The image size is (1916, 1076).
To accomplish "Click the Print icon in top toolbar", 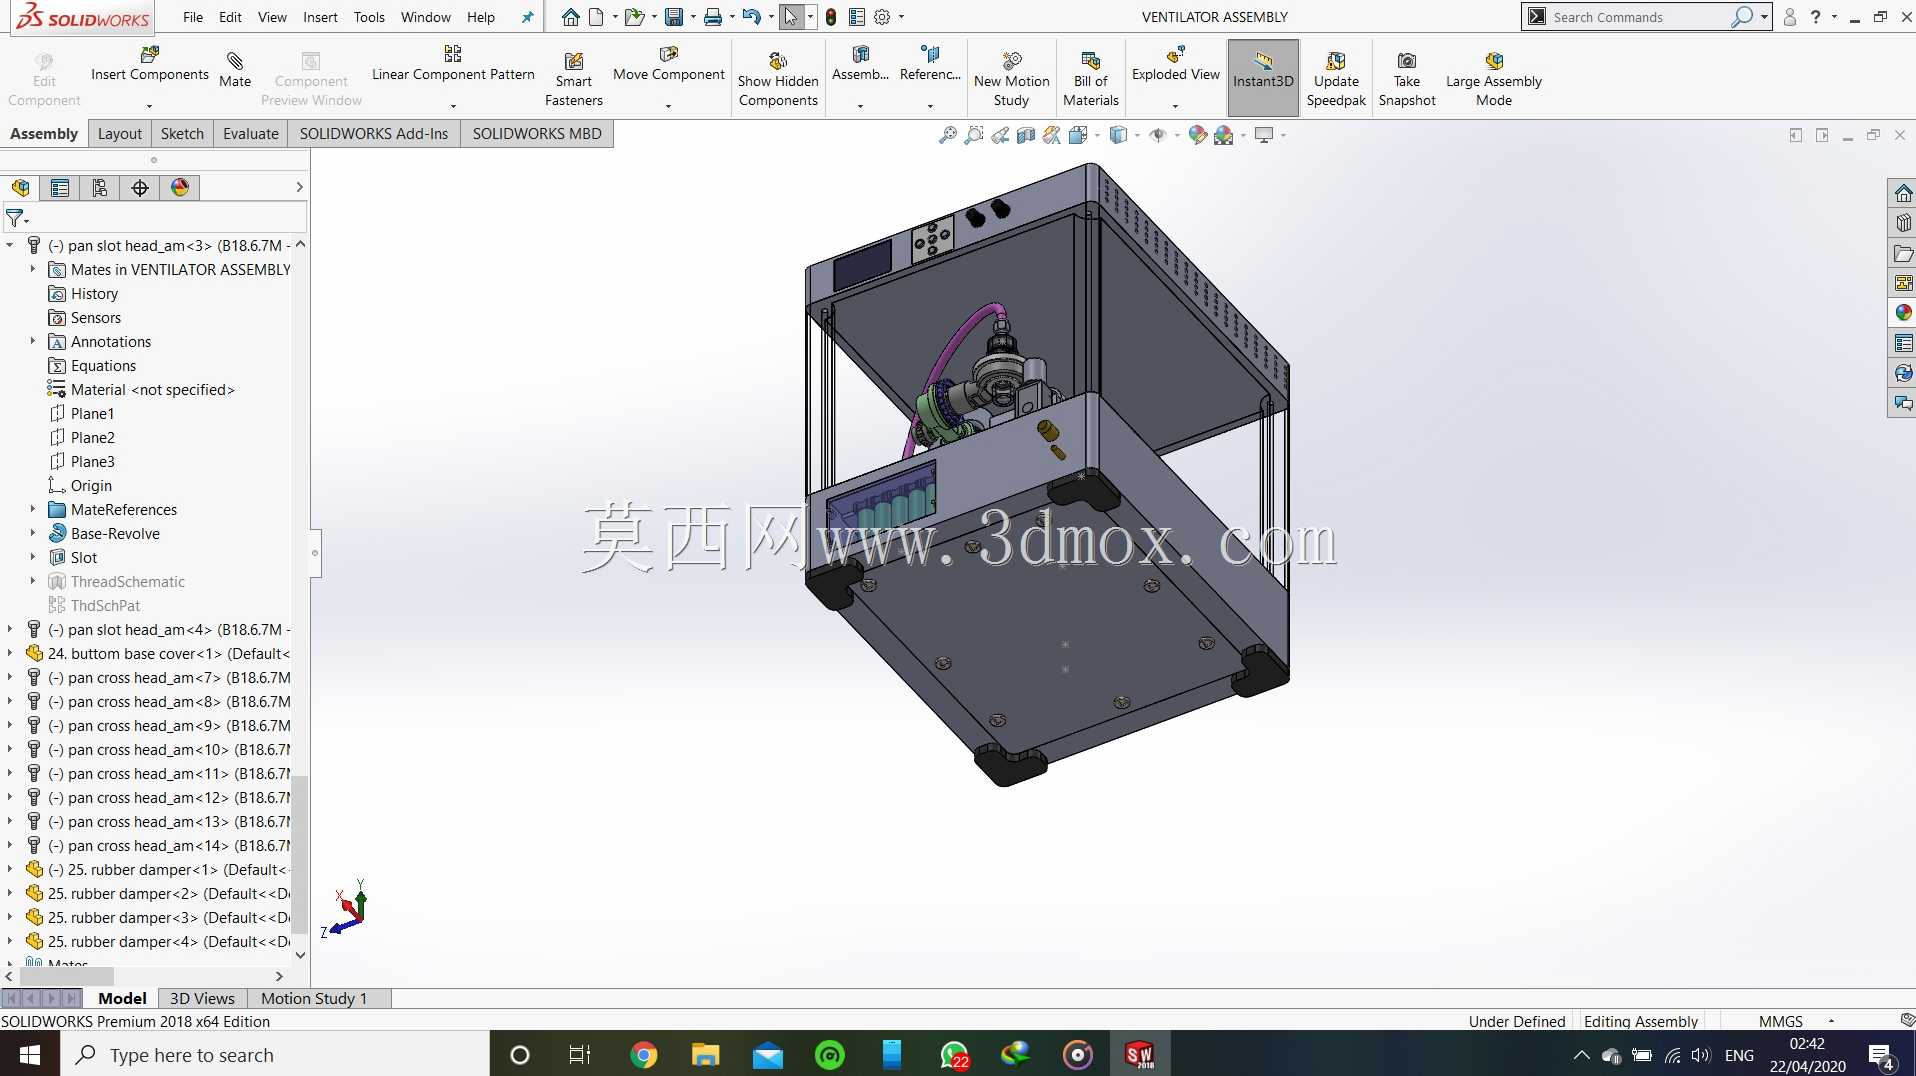I will (713, 17).
